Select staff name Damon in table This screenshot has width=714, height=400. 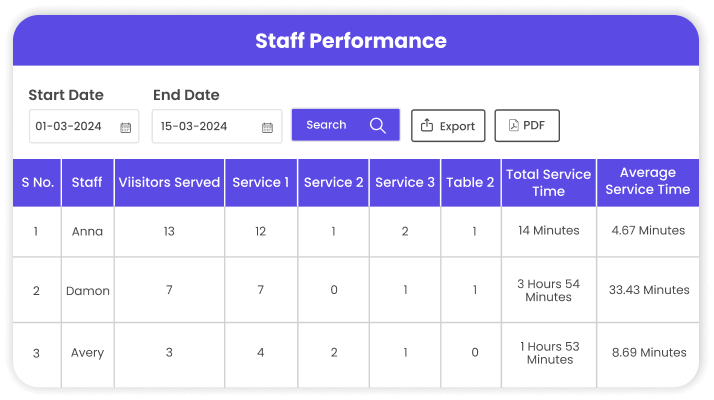click(x=87, y=291)
